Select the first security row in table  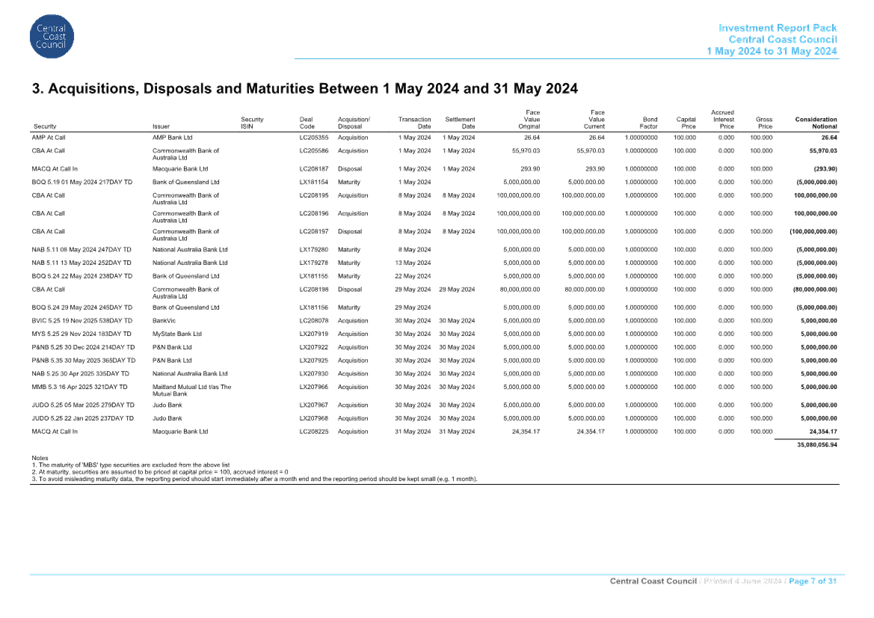pyautogui.click(x=51, y=135)
